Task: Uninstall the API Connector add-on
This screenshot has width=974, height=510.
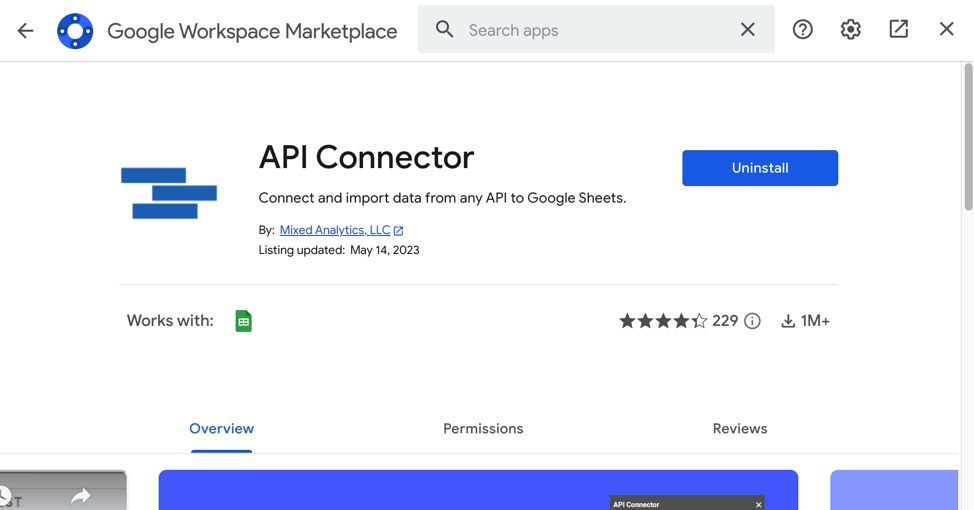Action: point(760,168)
